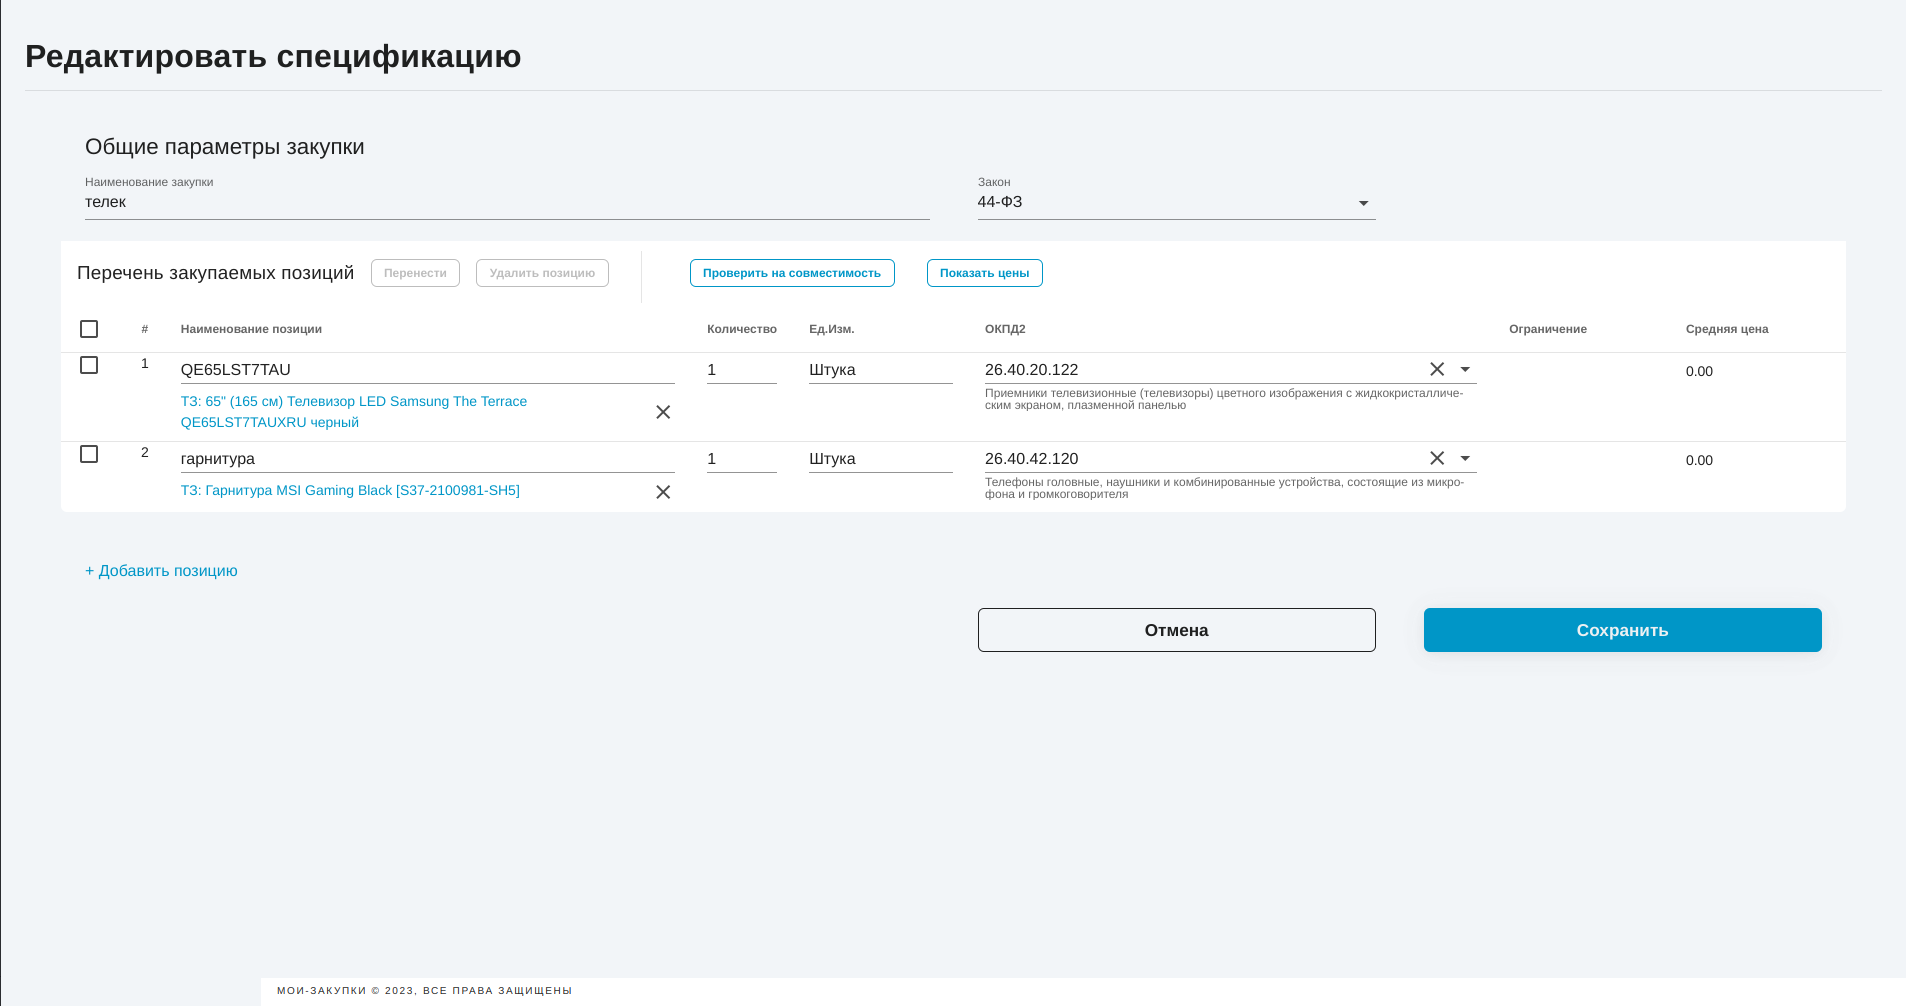
Task: Check the box for position 2 гарнитура
Action: [89, 454]
